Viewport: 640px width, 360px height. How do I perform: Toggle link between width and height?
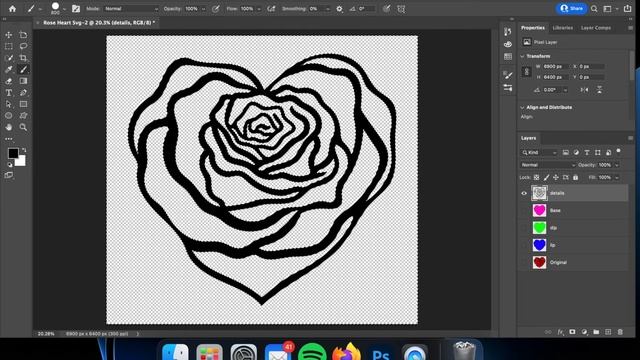tap(527, 72)
